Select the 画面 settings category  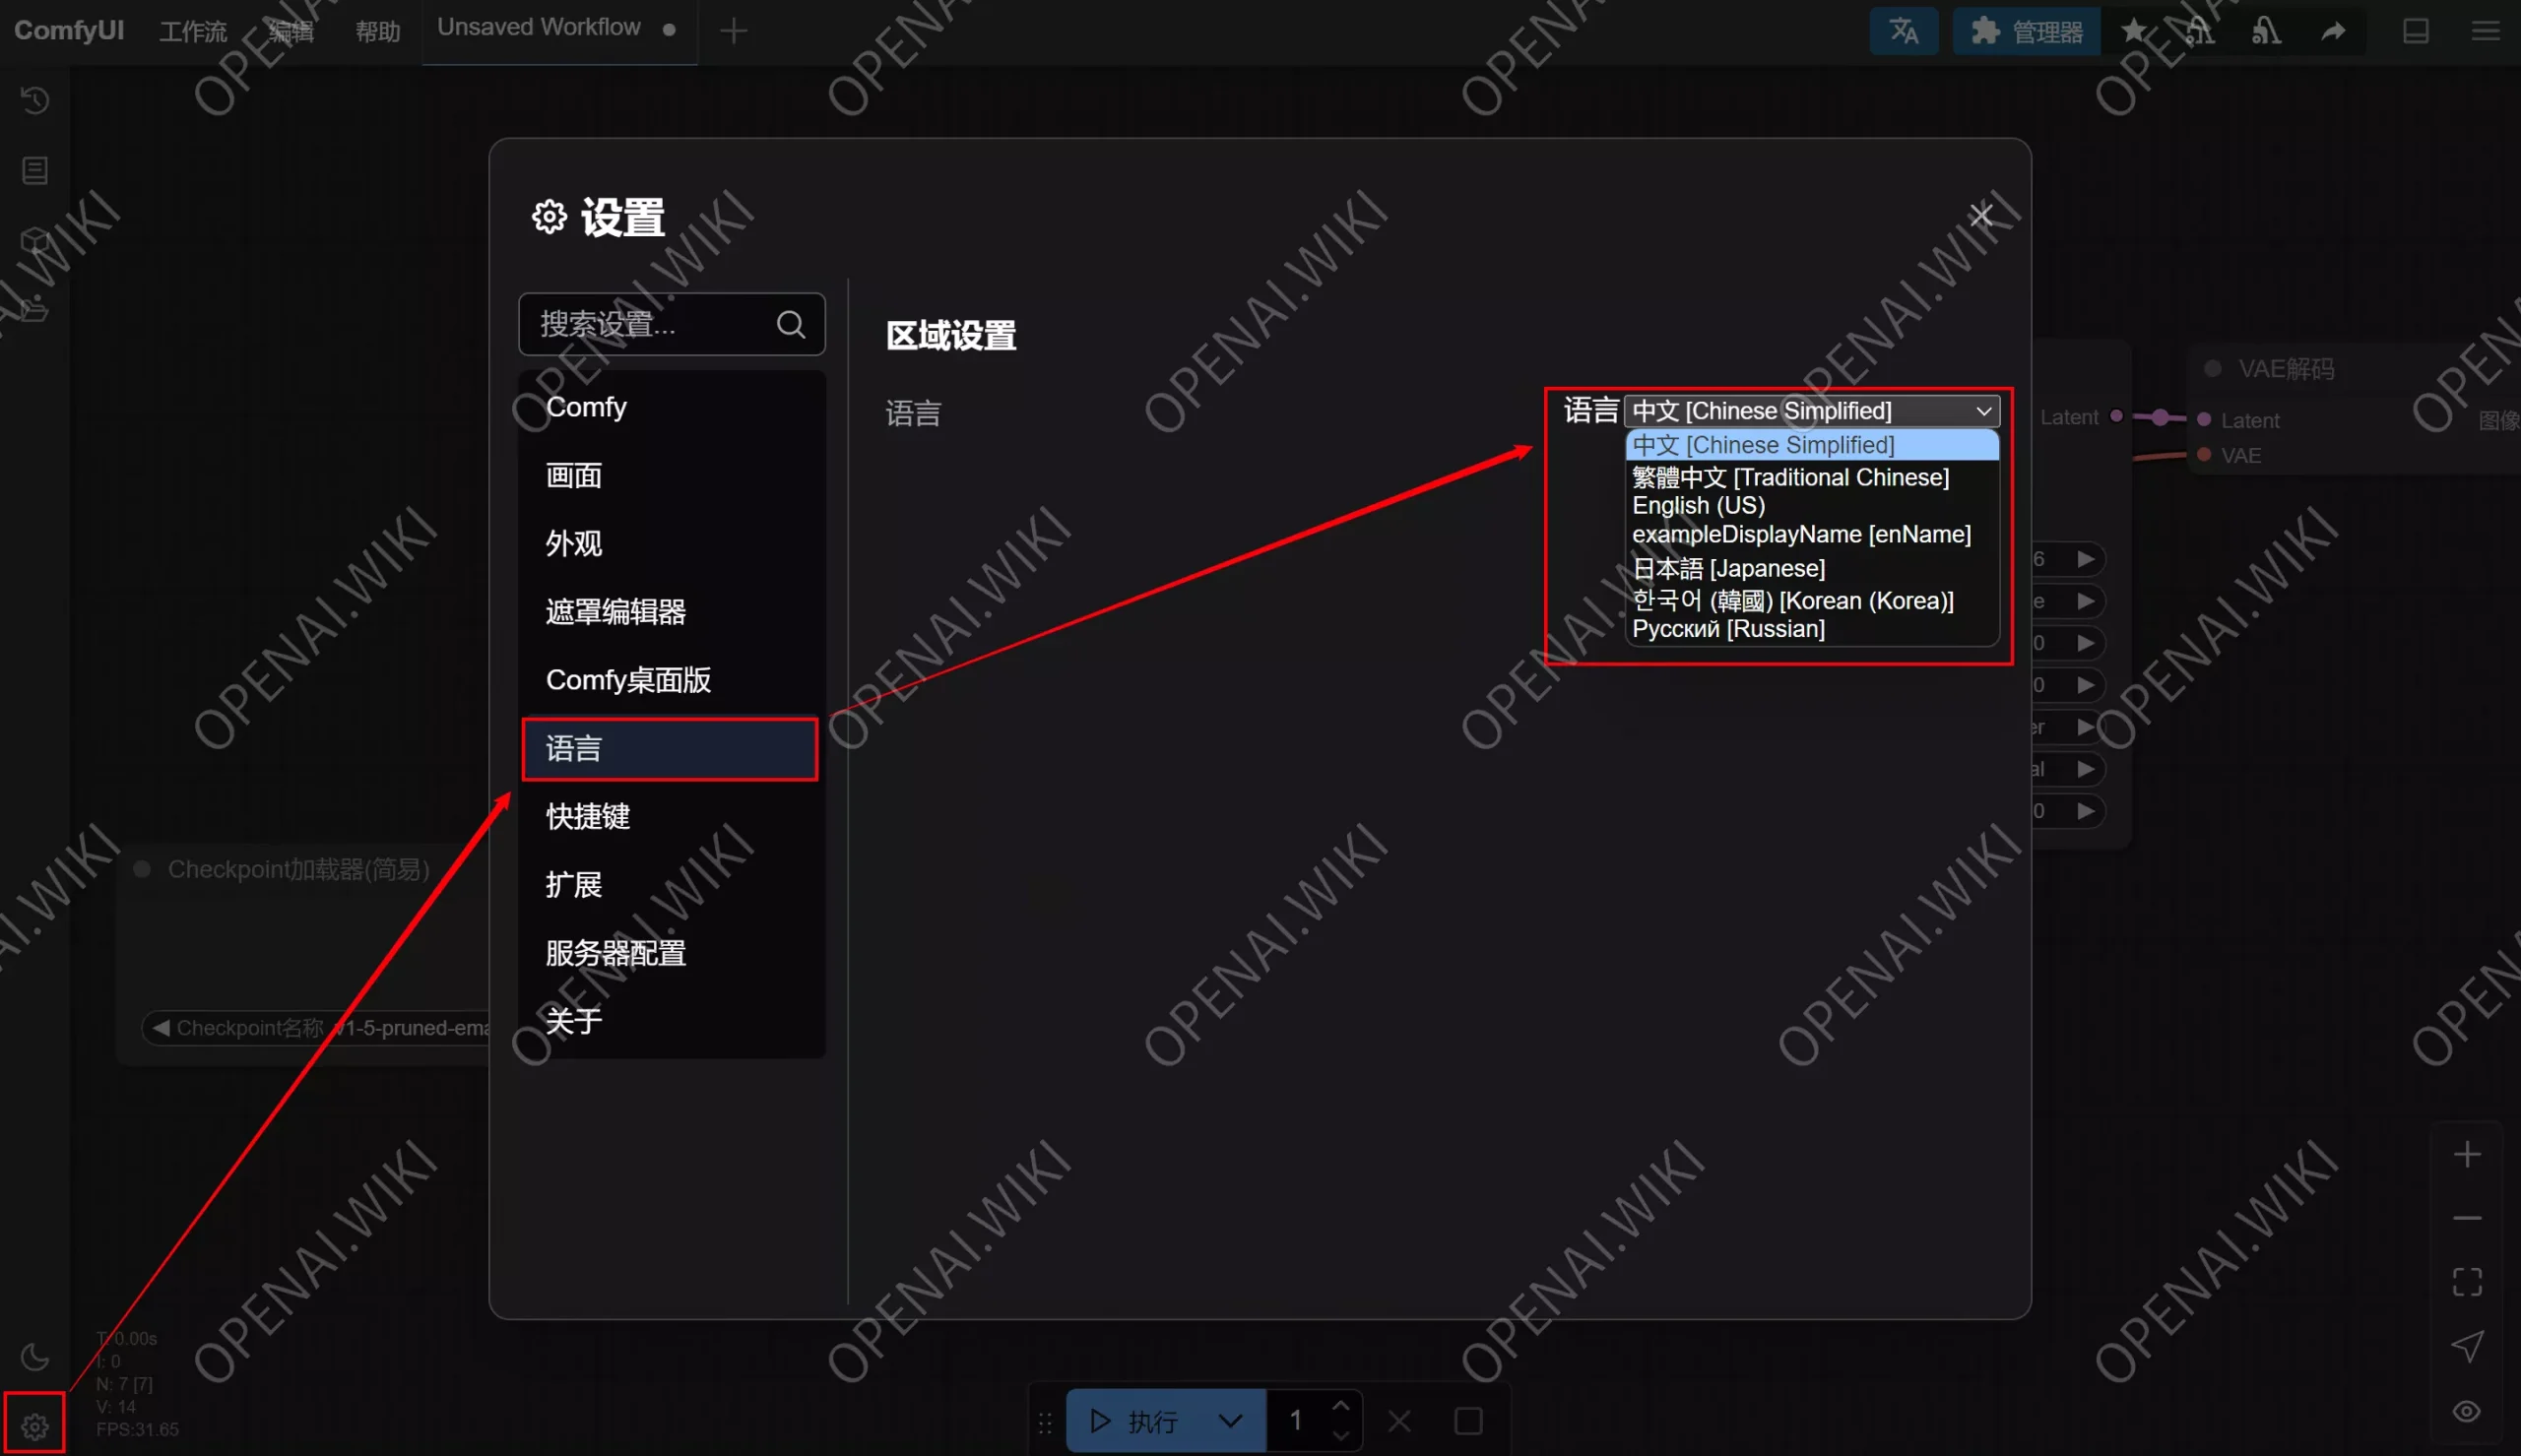click(672, 475)
